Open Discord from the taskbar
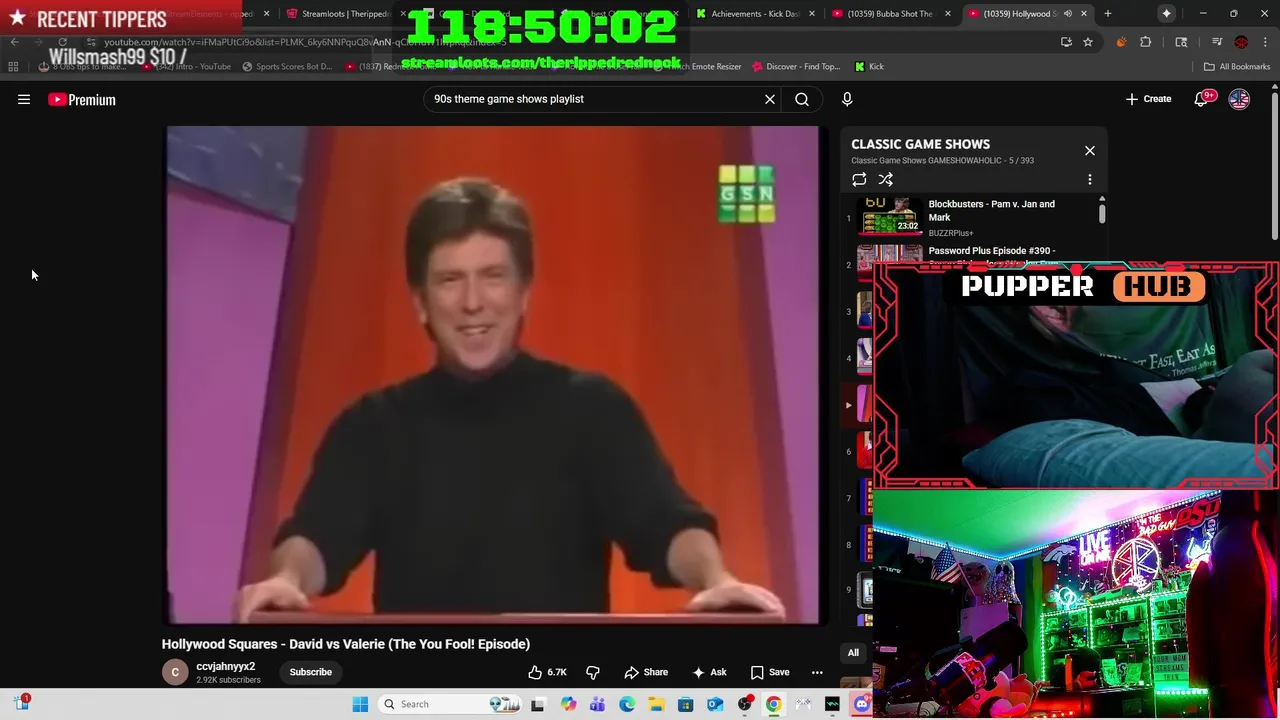1280x720 pixels. [x=861, y=704]
